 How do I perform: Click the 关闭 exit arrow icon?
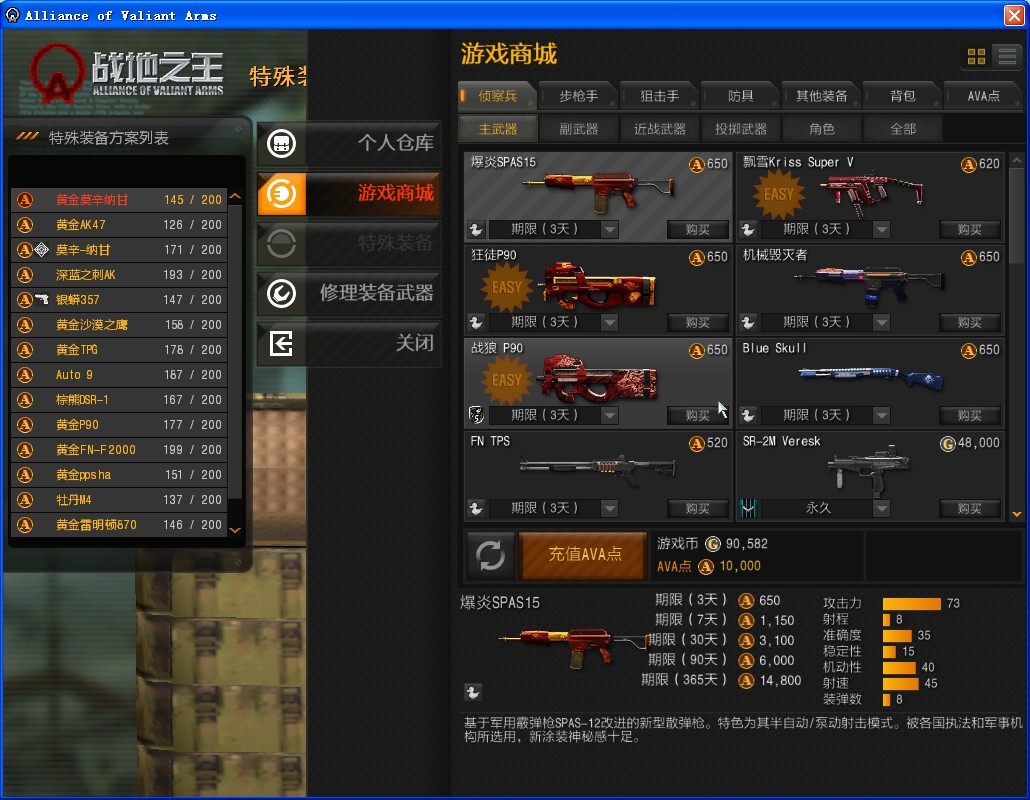pos(281,344)
